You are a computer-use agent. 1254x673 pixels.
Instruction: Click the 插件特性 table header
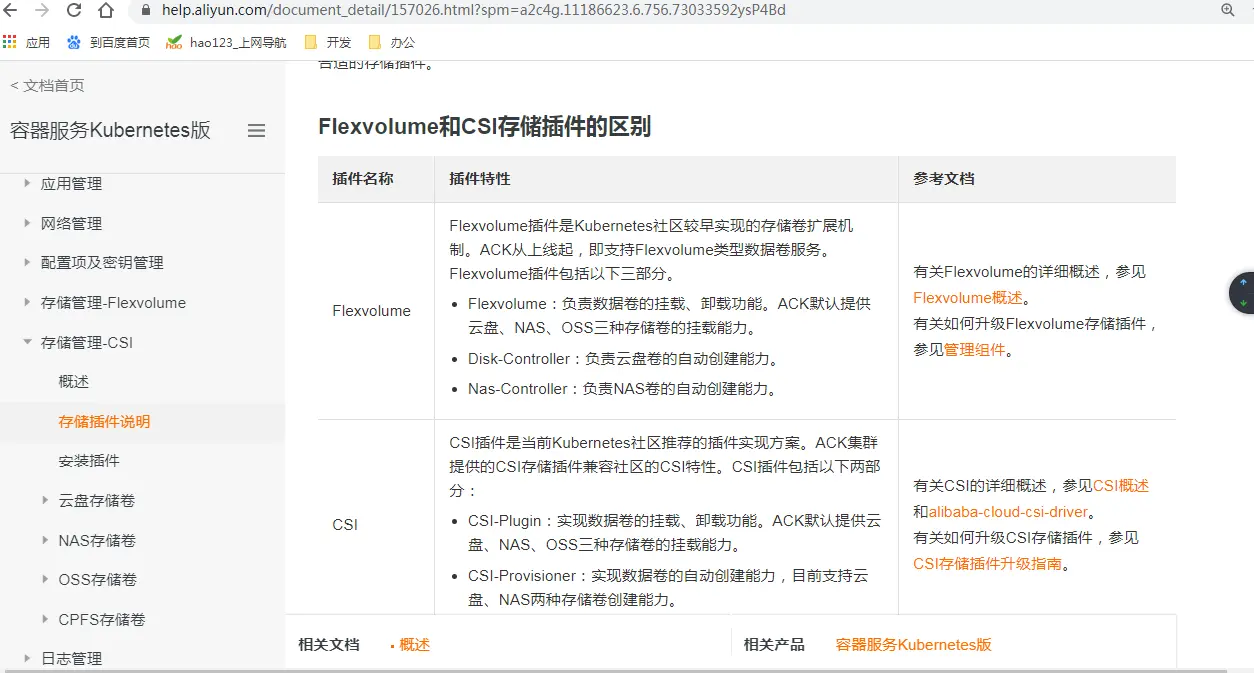coord(480,179)
